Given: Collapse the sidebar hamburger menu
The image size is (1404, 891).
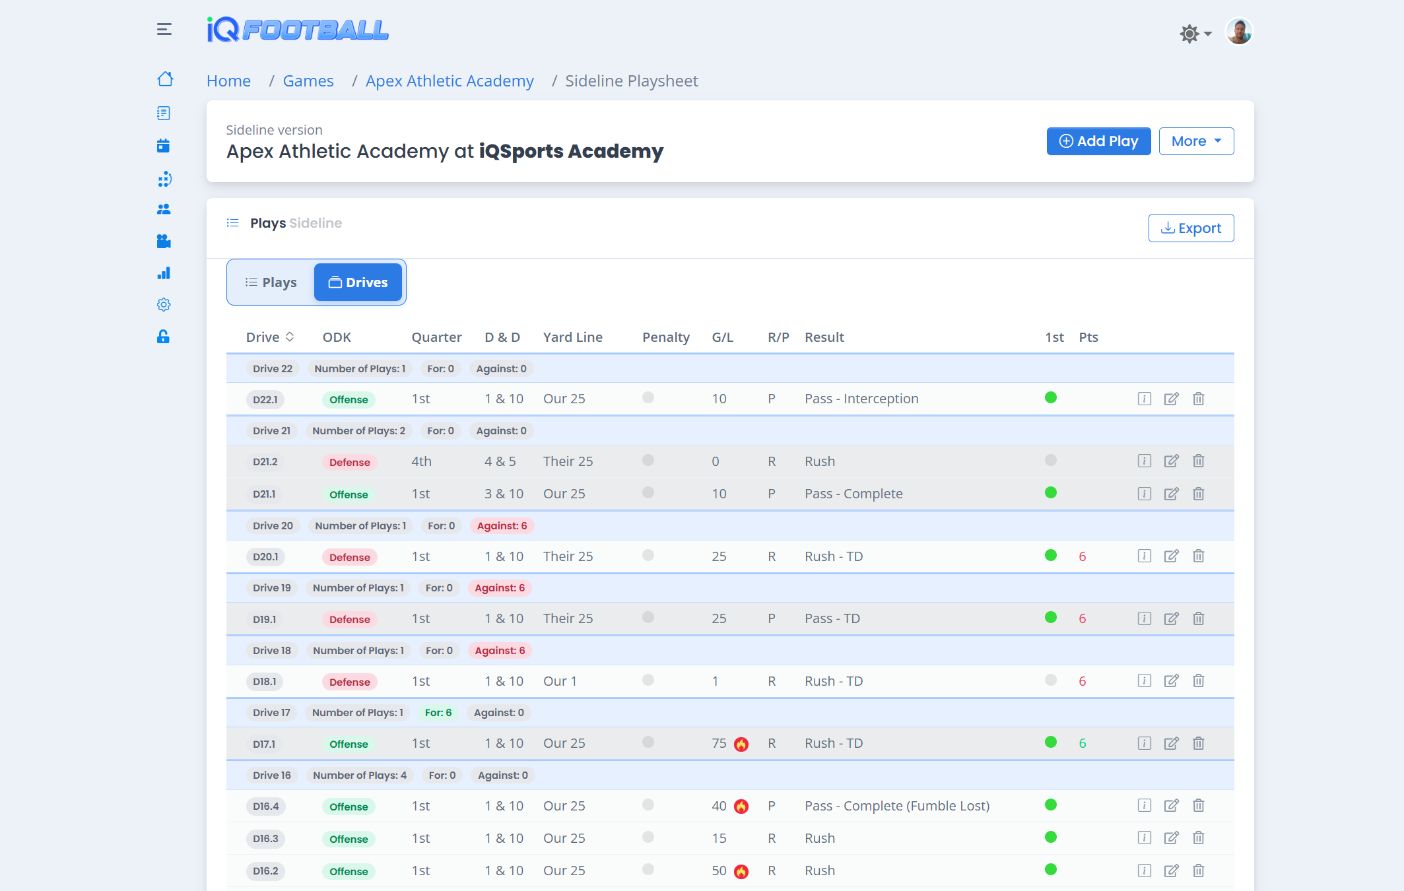Looking at the screenshot, I should tap(164, 30).
